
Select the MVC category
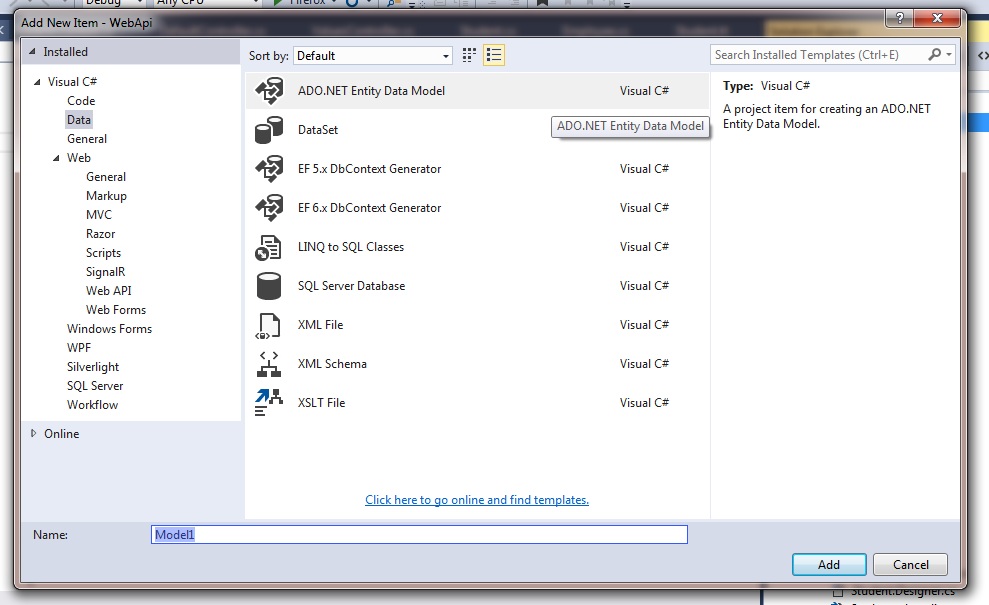[98, 215]
